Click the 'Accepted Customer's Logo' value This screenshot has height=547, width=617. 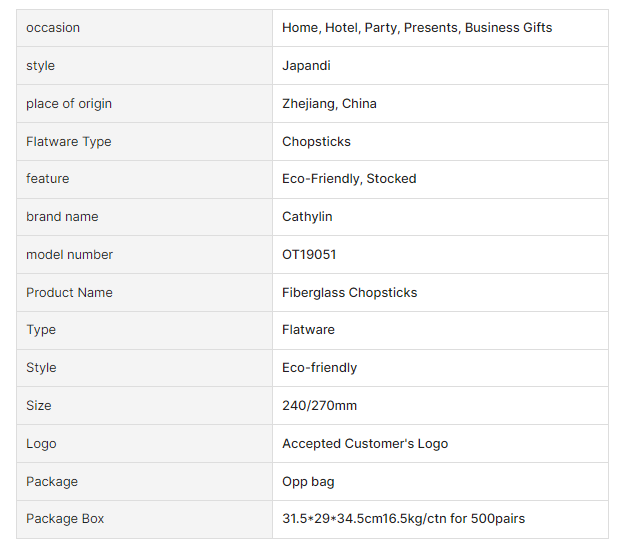pos(365,444)
